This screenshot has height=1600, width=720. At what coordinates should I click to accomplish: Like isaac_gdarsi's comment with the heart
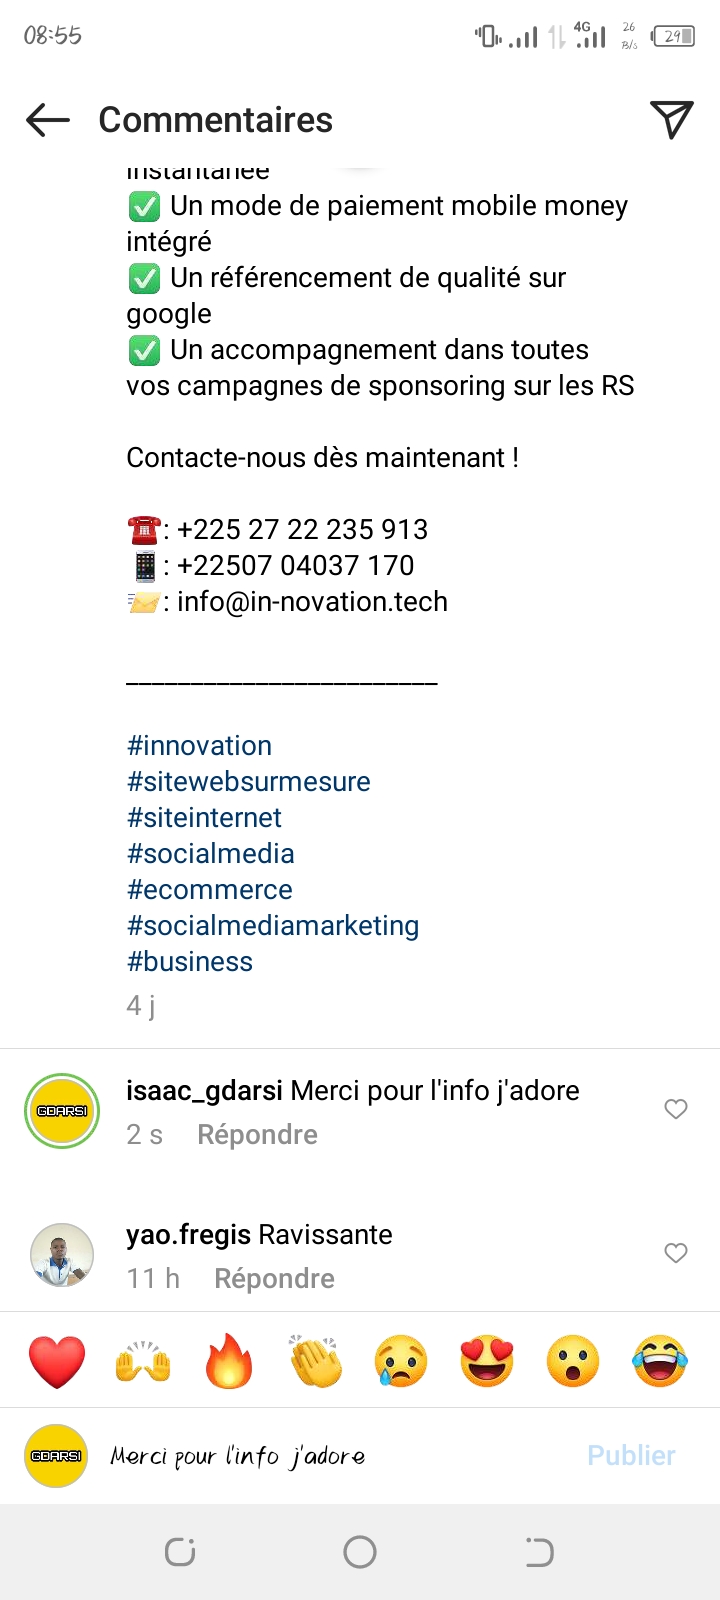[676, 1109]
